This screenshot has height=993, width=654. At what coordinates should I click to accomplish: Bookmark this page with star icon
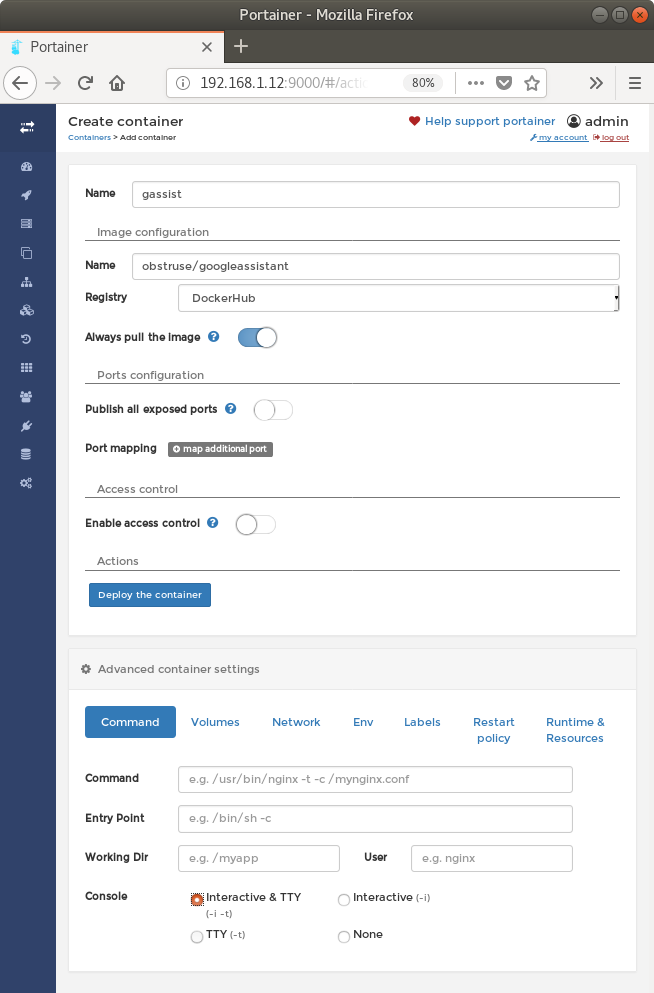tap(532, 83)
